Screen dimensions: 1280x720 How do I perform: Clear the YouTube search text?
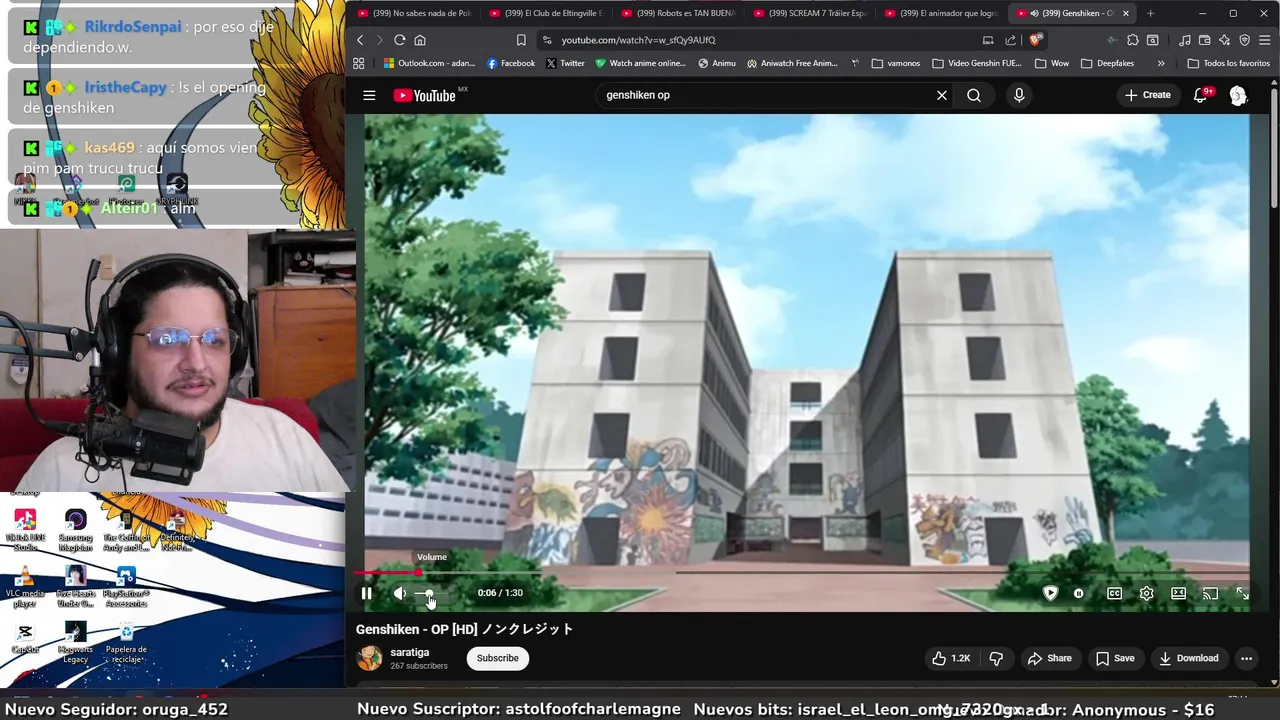[x=942, y=95]
